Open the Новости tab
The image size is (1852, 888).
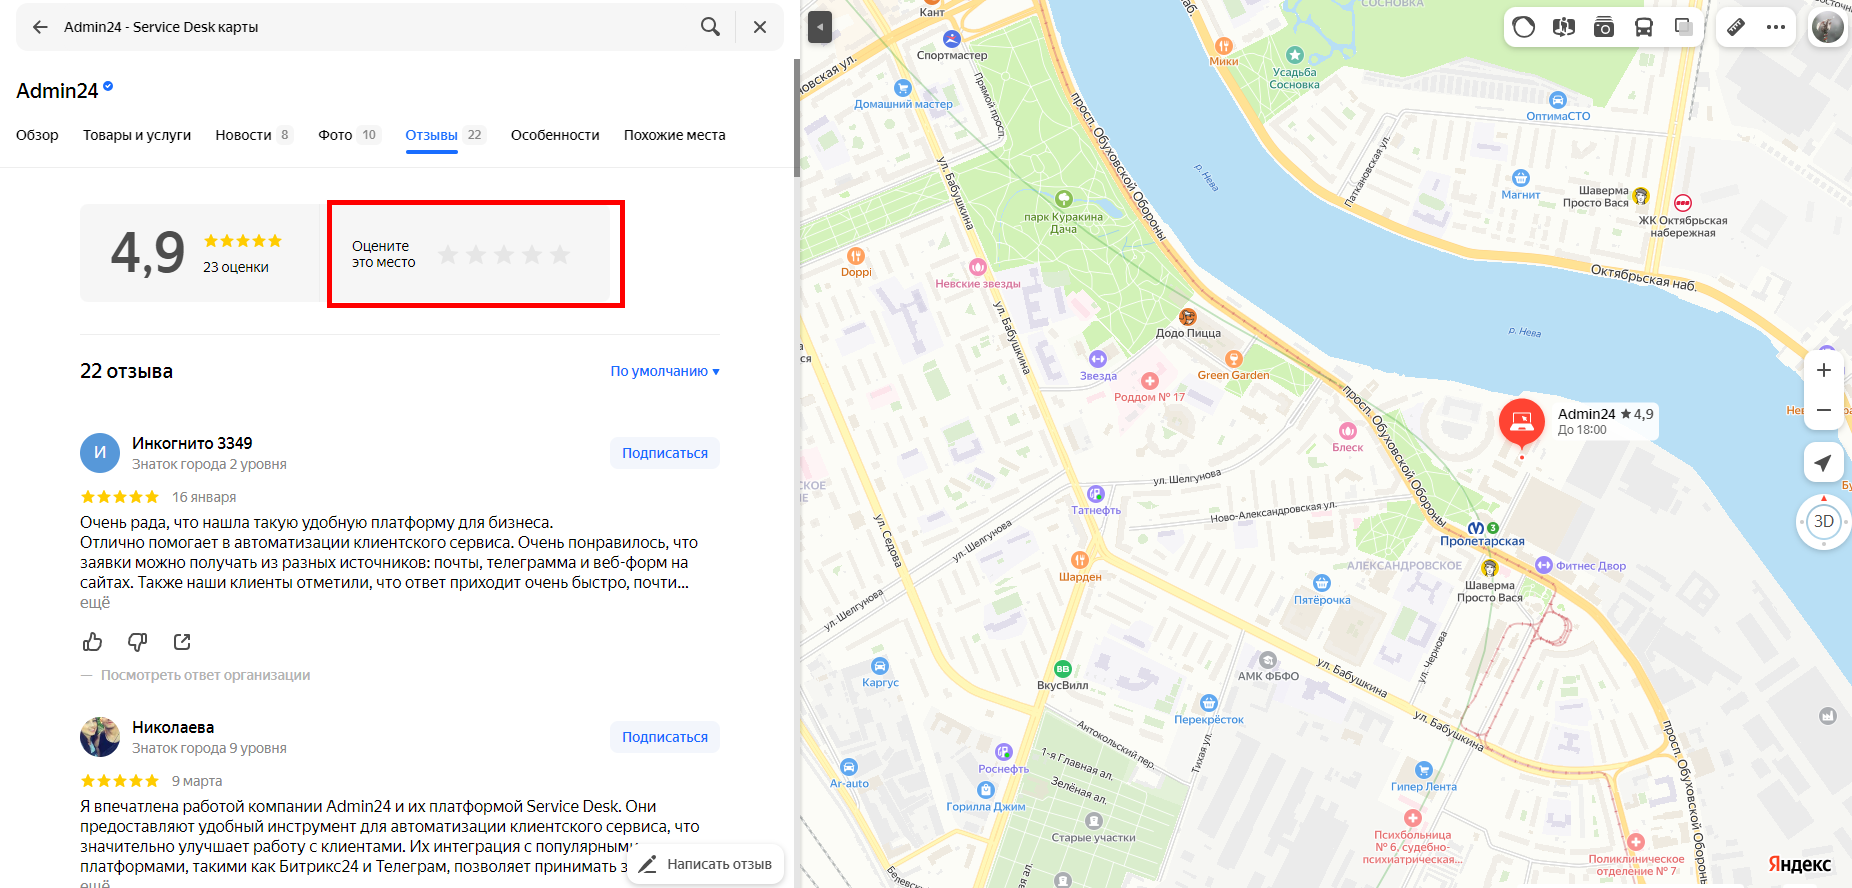pos(254,135)
